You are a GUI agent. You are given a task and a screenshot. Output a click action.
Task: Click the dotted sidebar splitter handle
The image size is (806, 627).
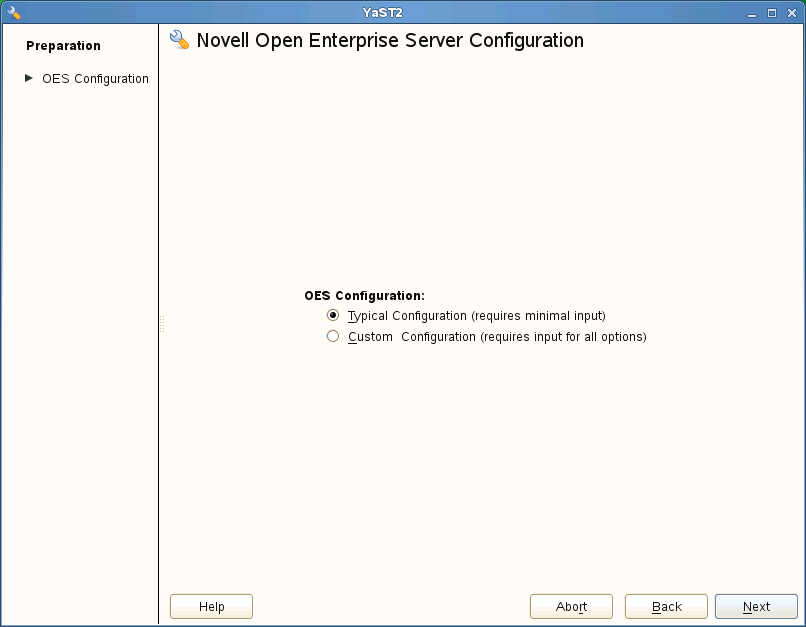[160, 325]
